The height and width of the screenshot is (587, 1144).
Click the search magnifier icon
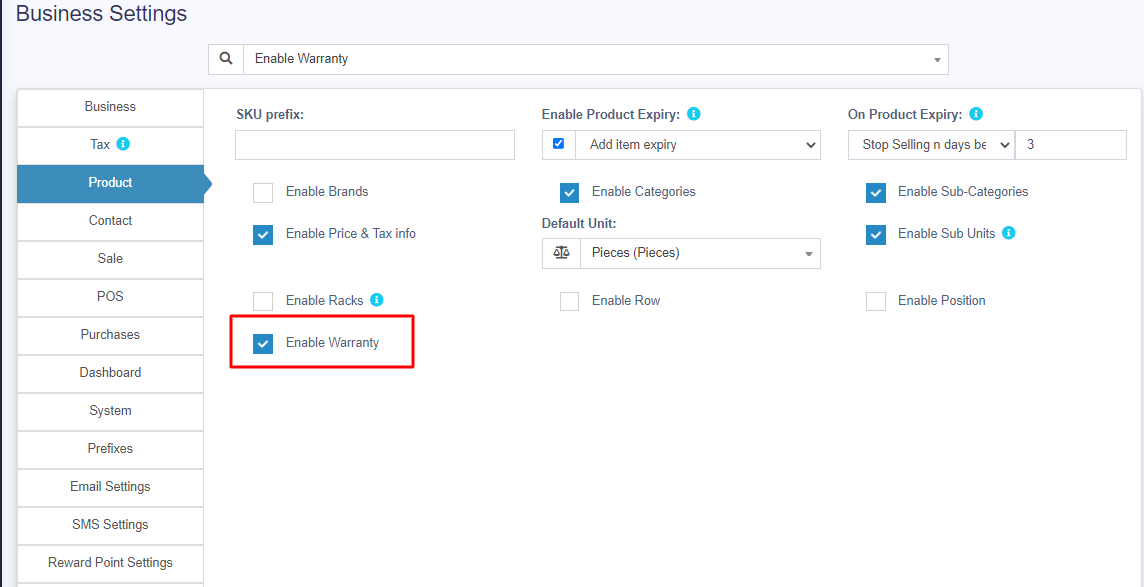[226, 59]
